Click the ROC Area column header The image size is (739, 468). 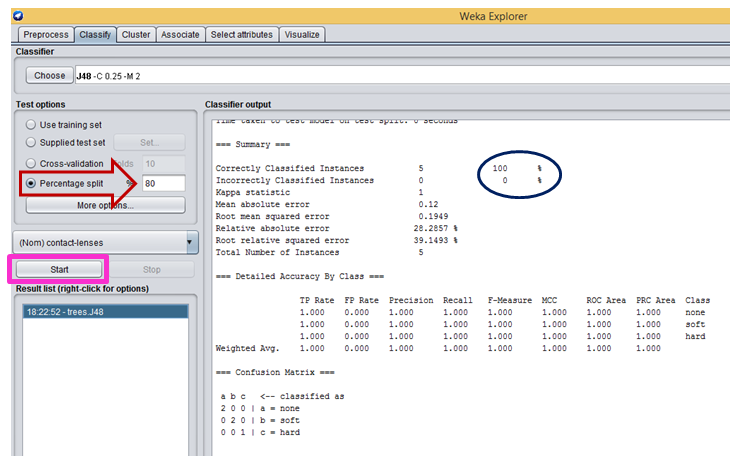click(x=606, y=300)
